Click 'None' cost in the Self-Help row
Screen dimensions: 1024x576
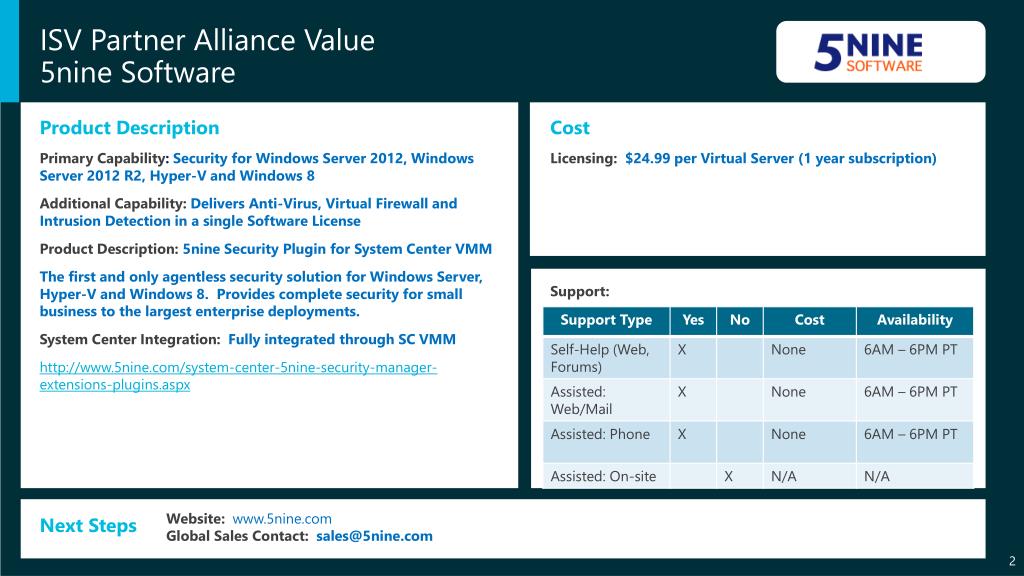[x=788, y=350]
